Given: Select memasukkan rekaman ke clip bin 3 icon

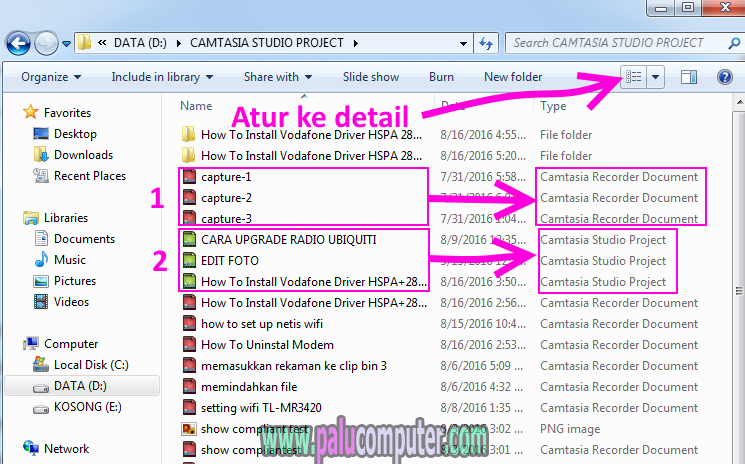Looking at the screenshot, I should 189,365.
